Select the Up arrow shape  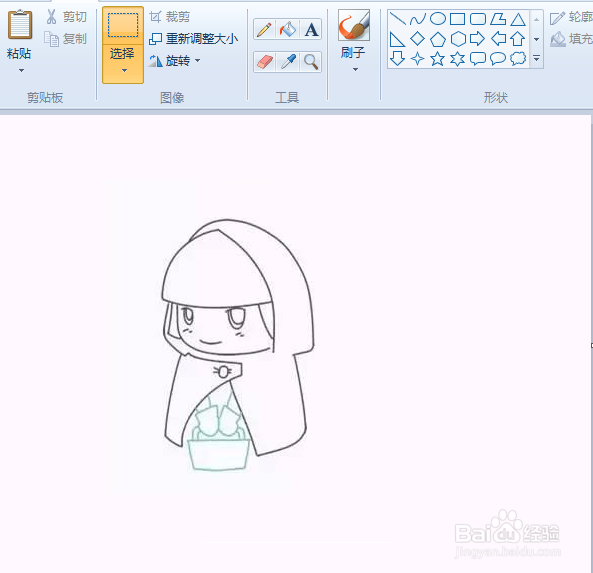(518, 39)
